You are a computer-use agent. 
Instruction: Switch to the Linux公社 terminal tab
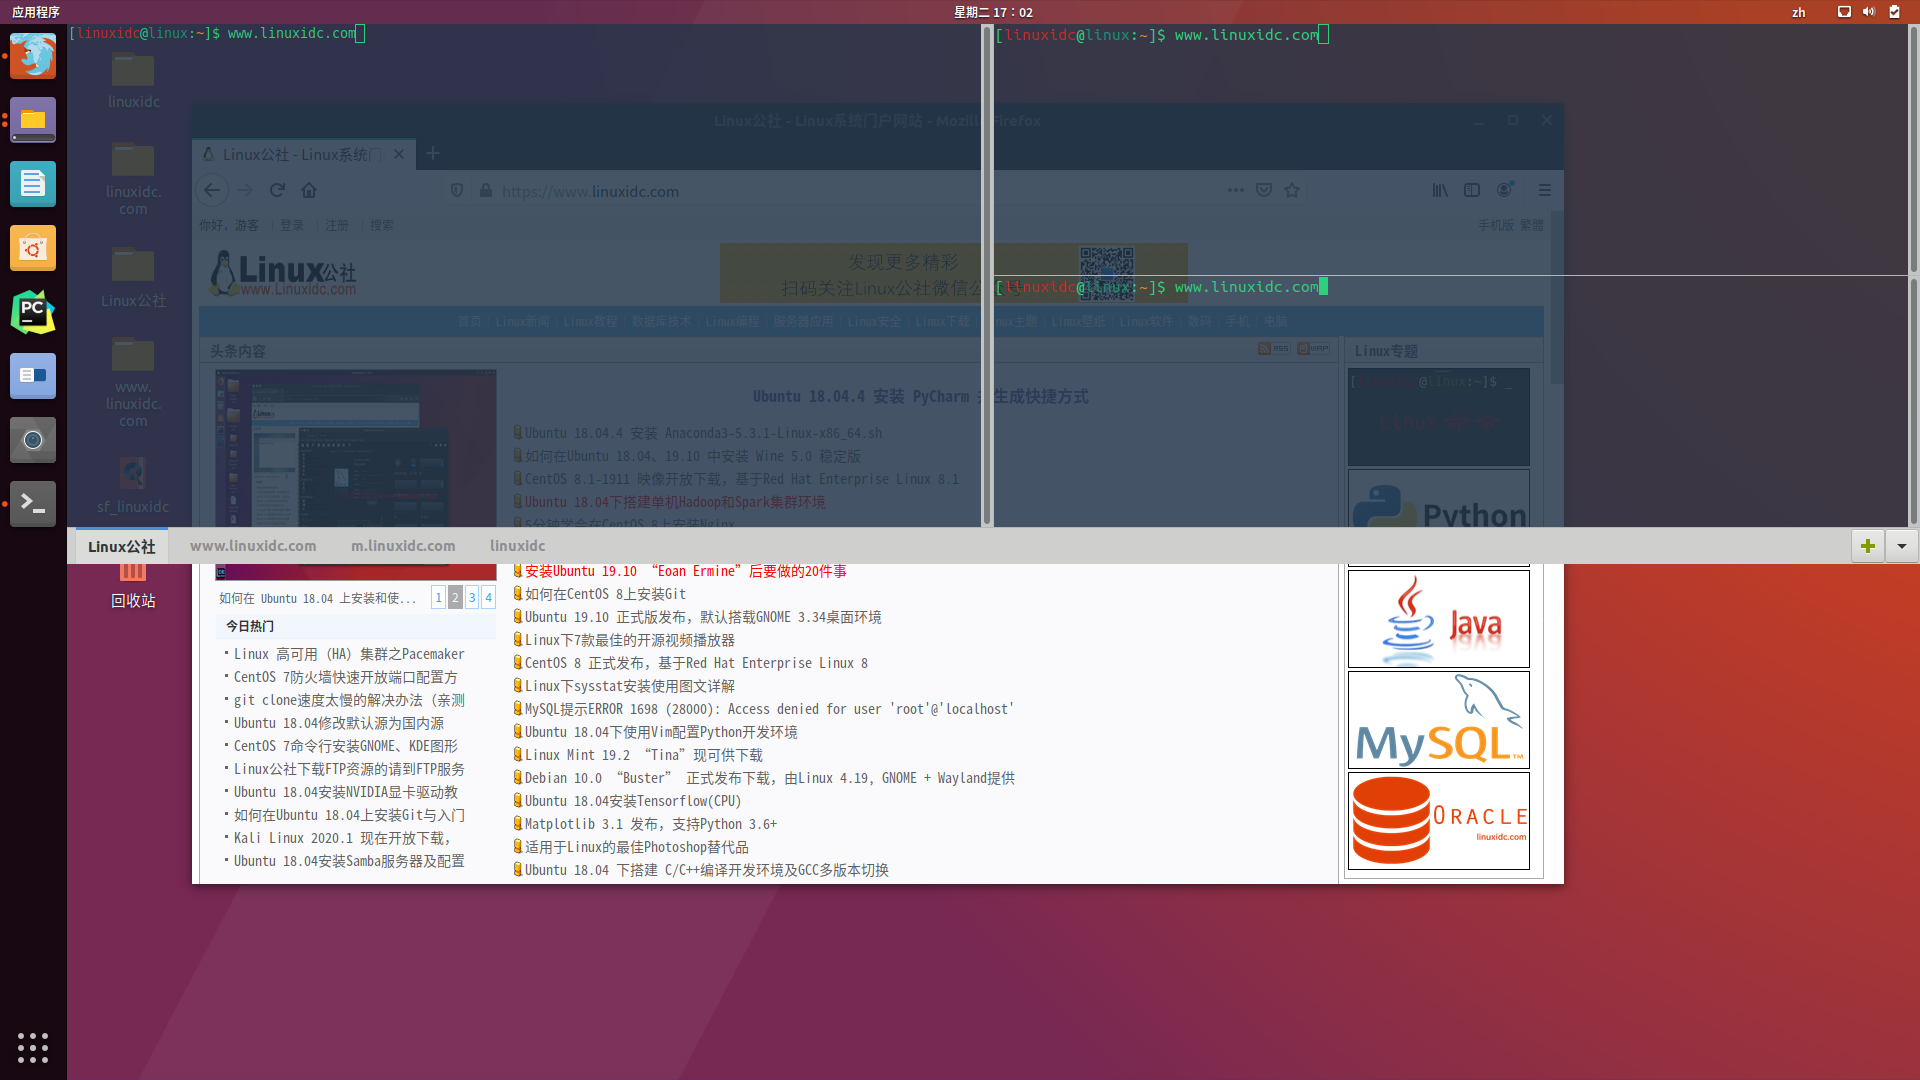(121, 546)
